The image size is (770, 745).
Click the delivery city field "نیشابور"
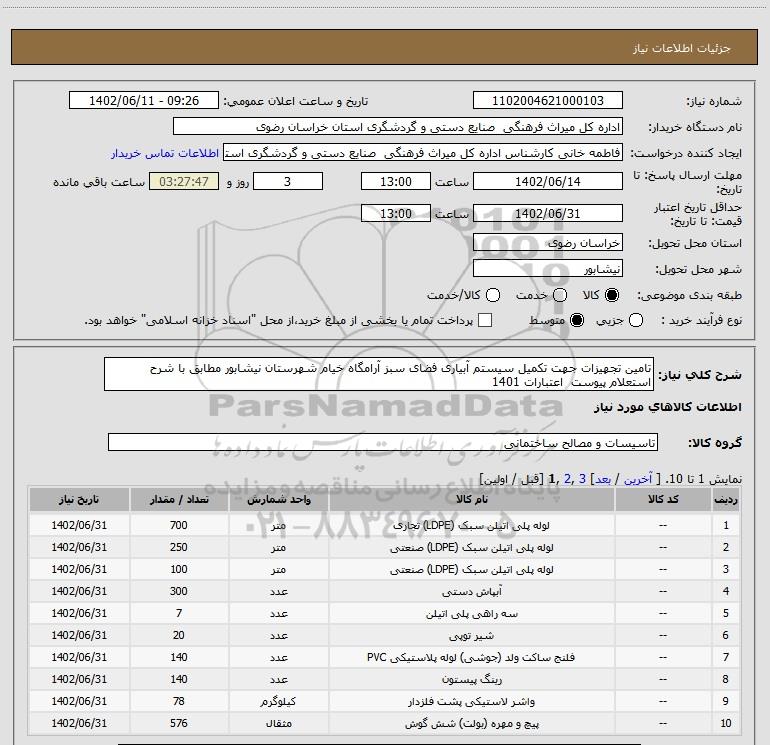(x=546, y=269)
